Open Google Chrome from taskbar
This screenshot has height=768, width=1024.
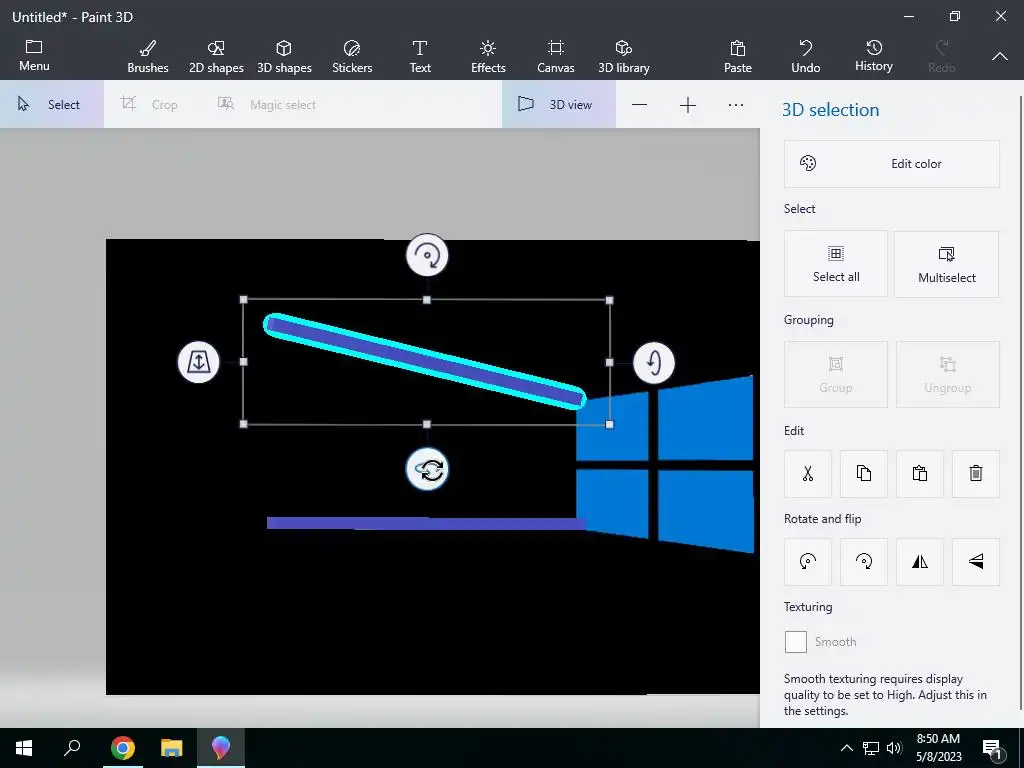tap(123, 748)
